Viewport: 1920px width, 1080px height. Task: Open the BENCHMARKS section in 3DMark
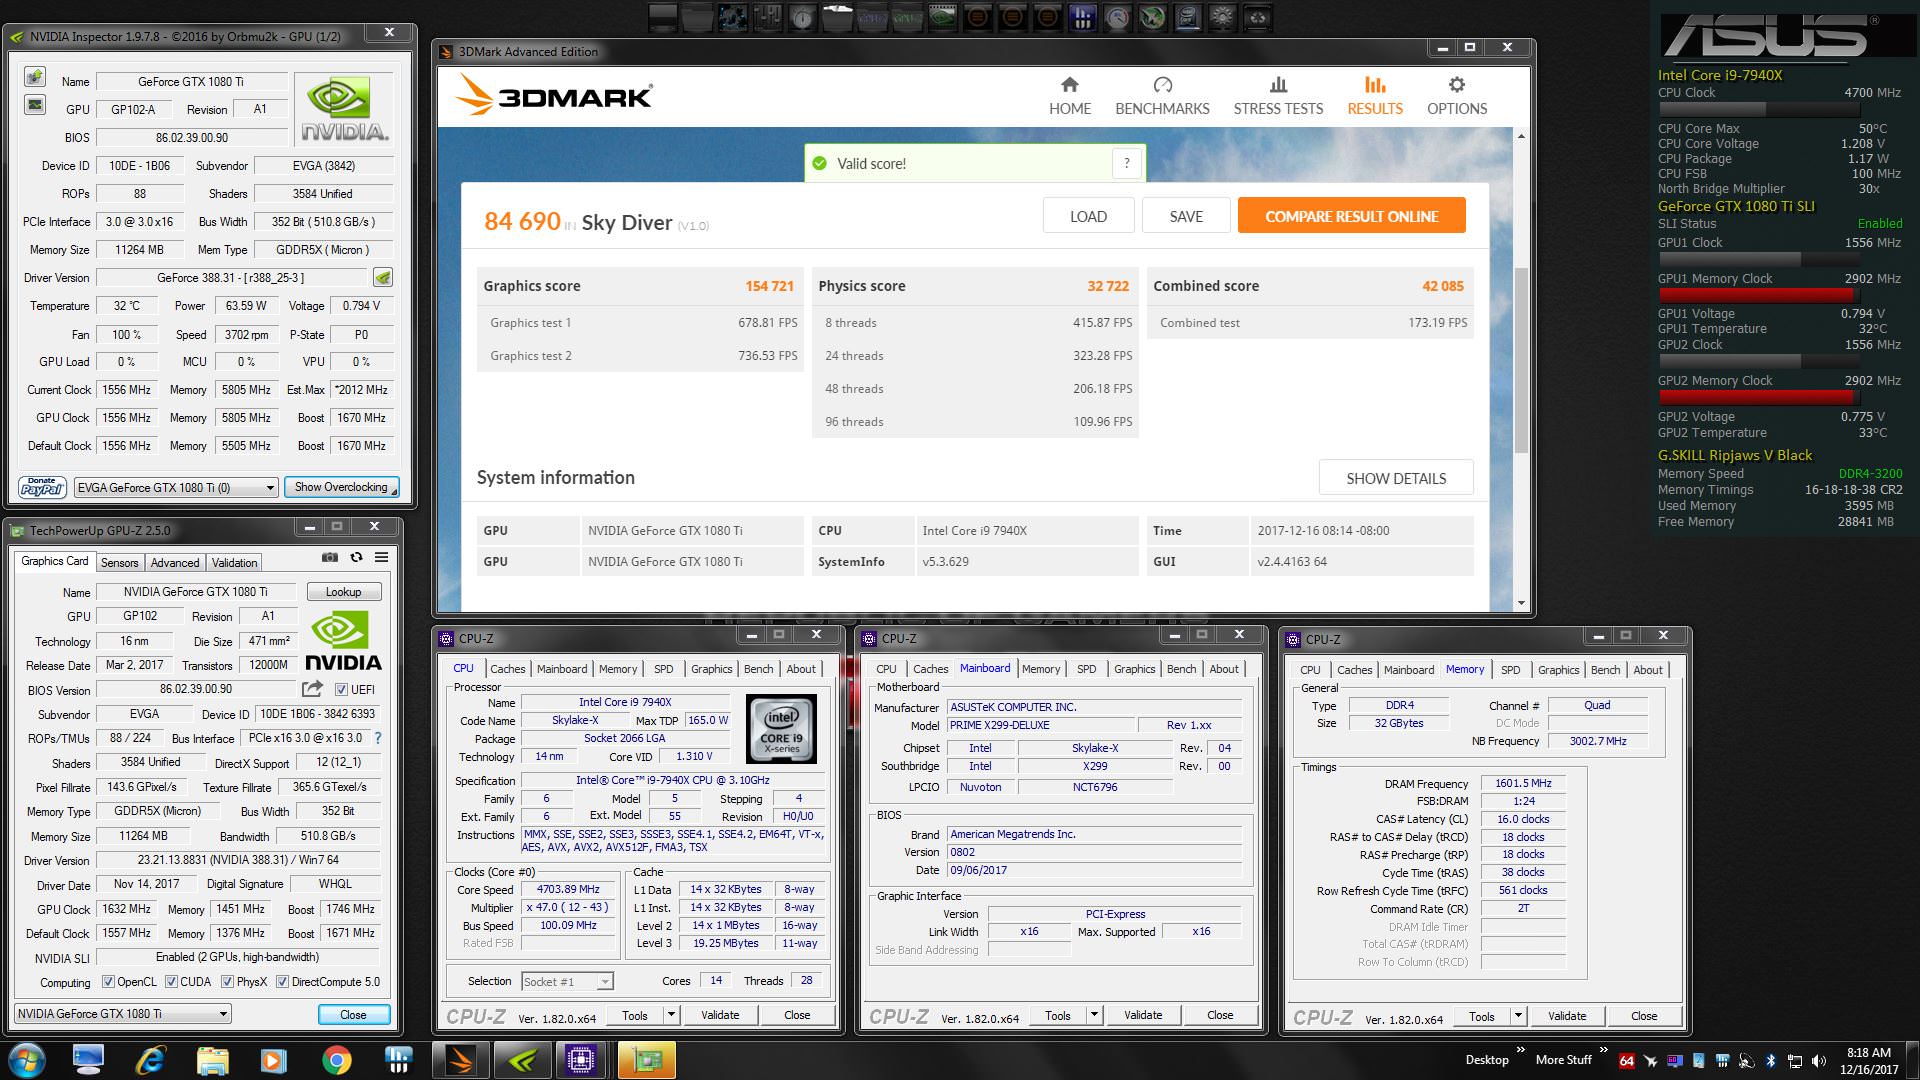(x=1162, y=97)
